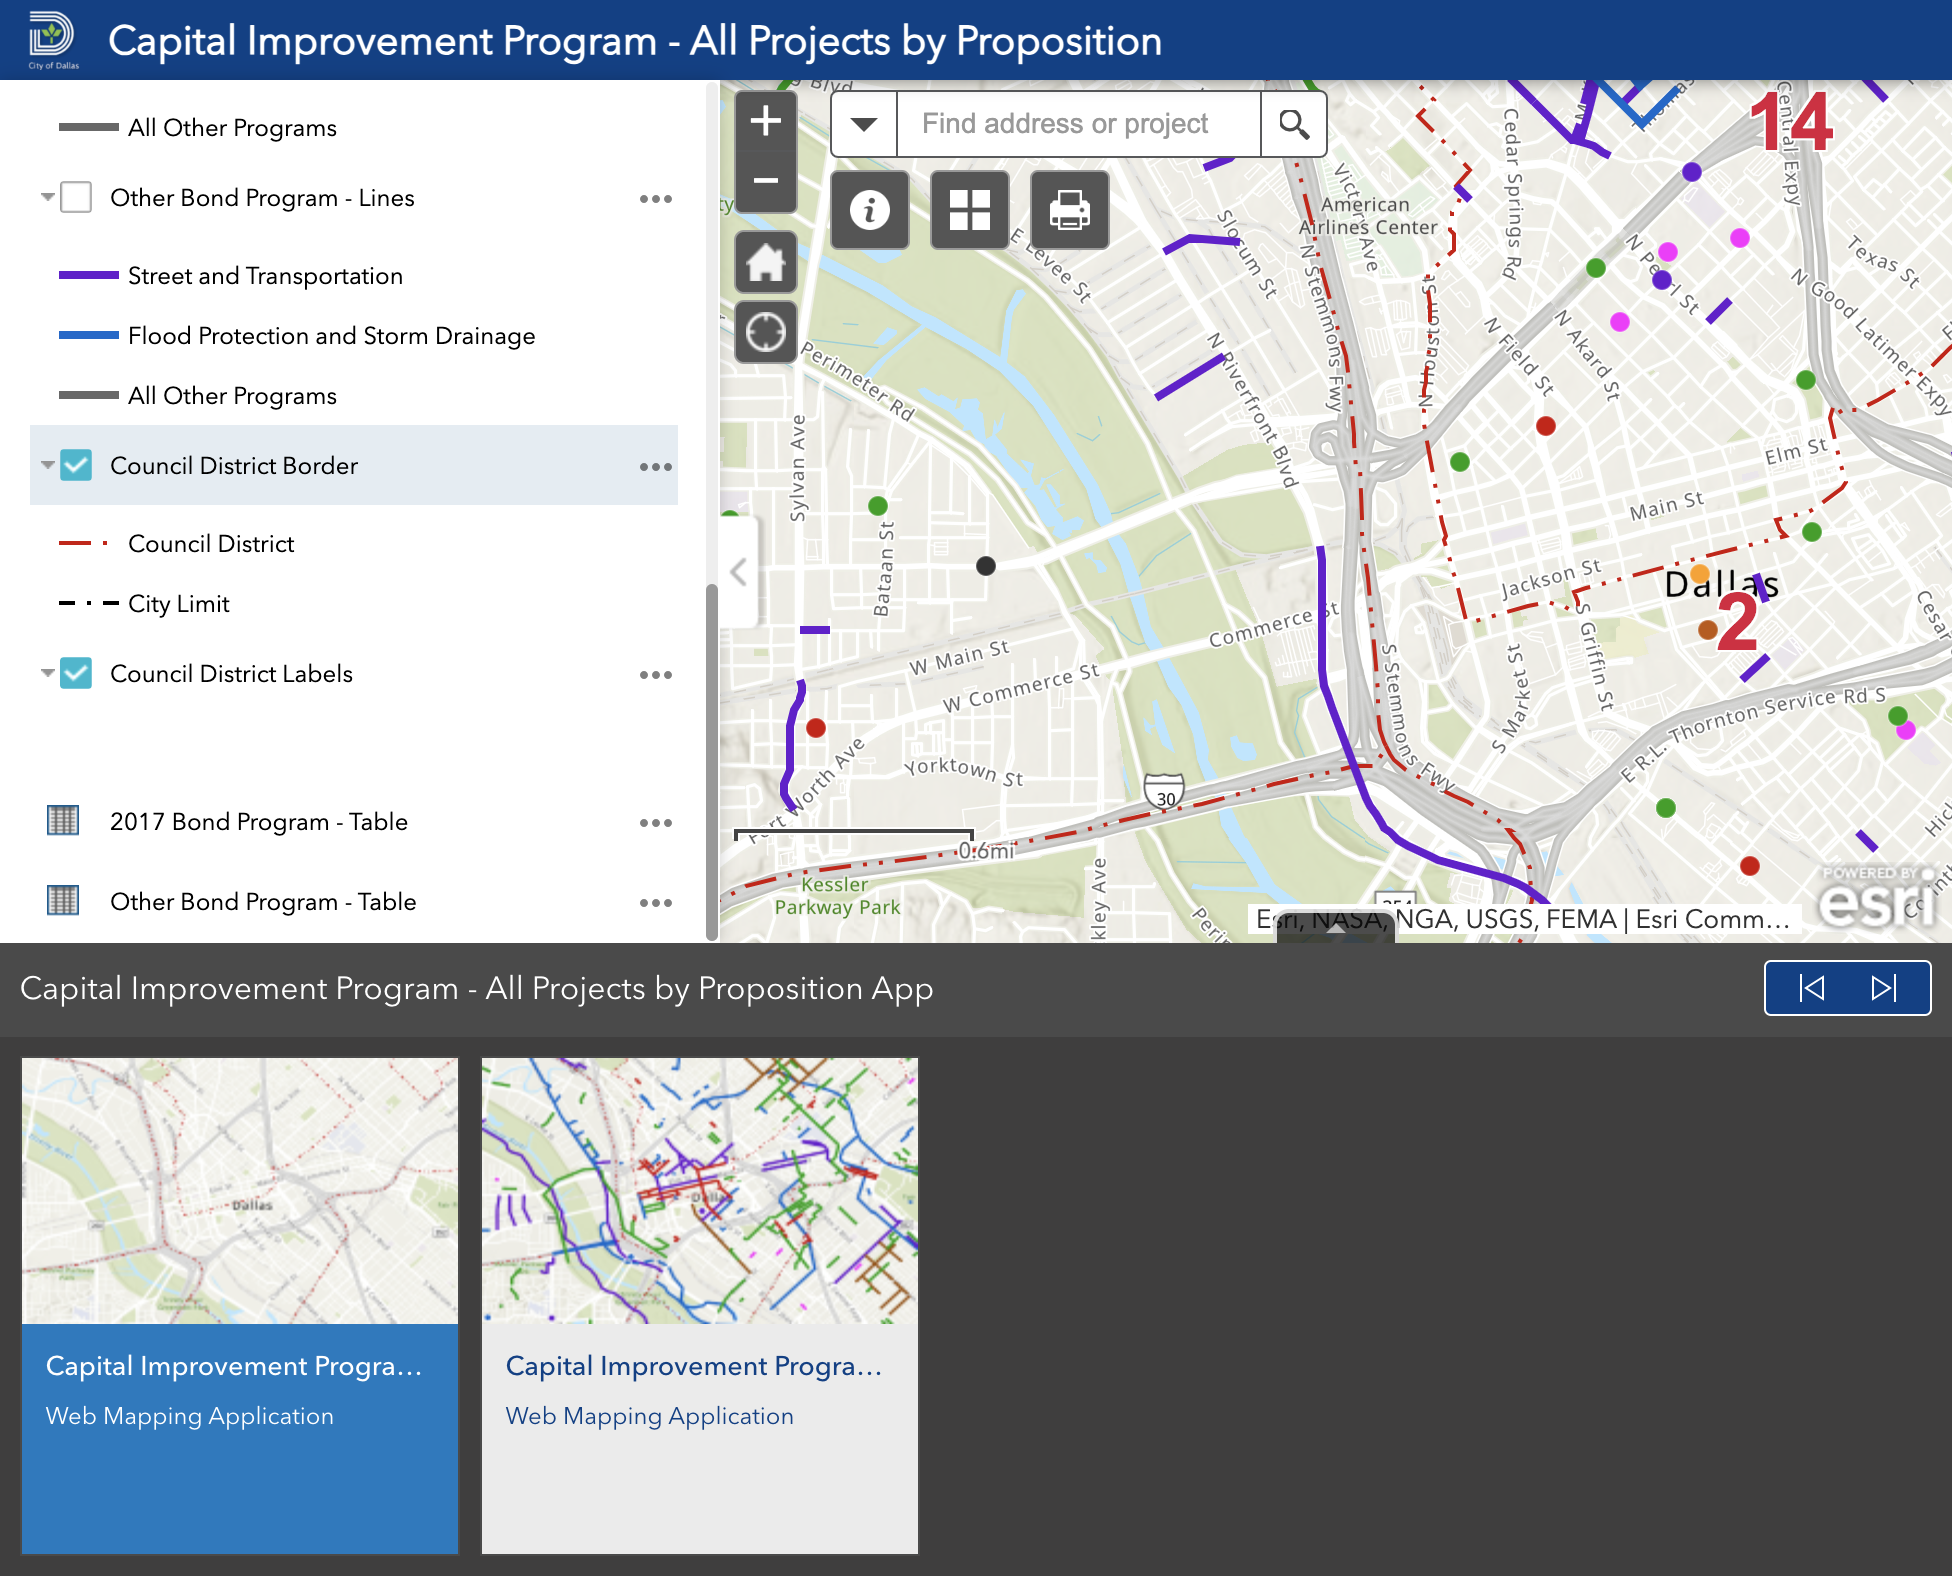
Task: Click the 2017 Bond Program table icon
Action: [x=63, y=821]
